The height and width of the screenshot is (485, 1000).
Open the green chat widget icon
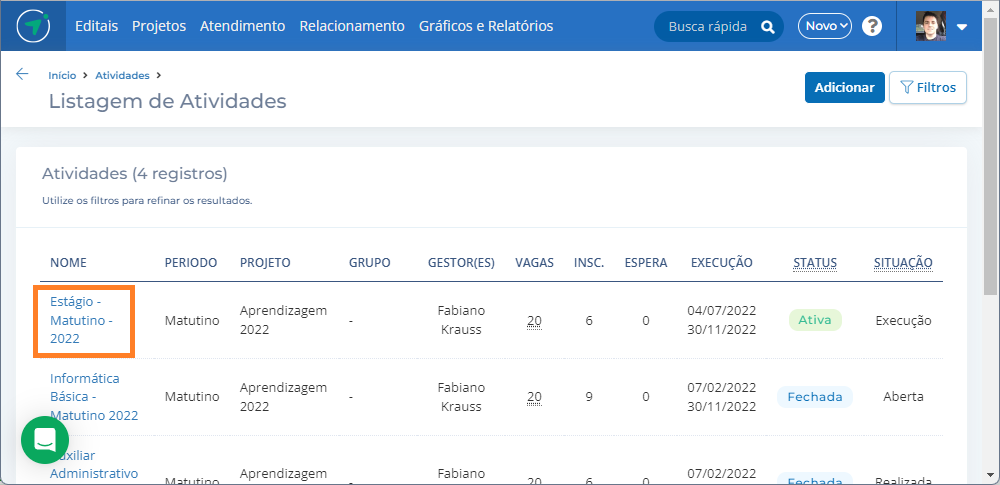click(45, 440)
